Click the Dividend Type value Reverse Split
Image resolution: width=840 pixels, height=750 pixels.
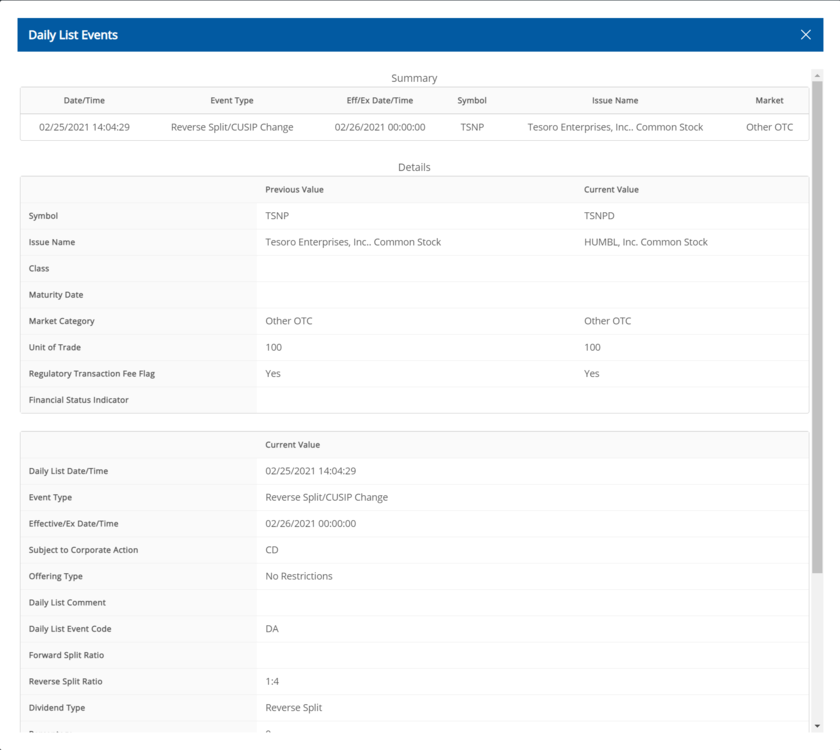tap(294, 708)
